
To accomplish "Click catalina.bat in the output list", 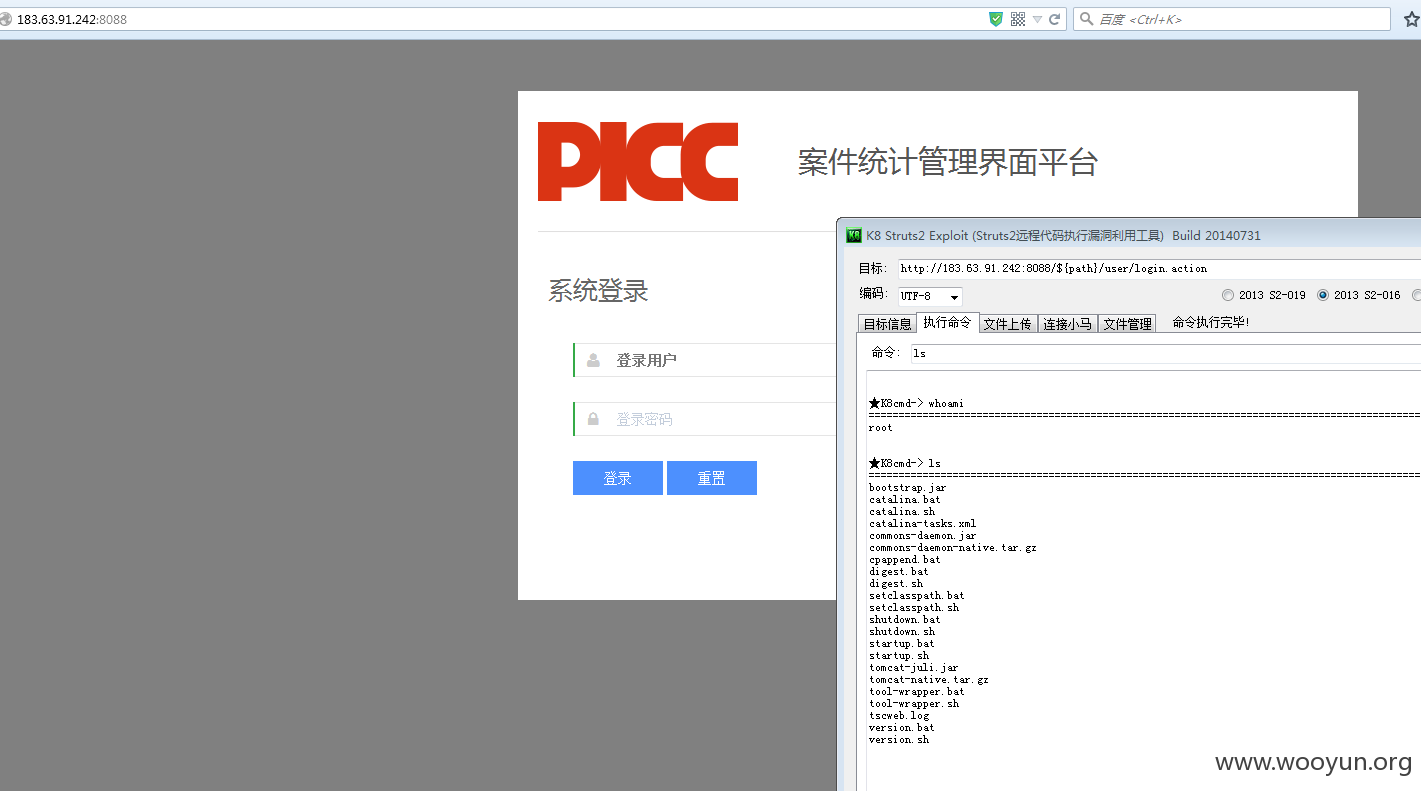I will tap(905, 500).
